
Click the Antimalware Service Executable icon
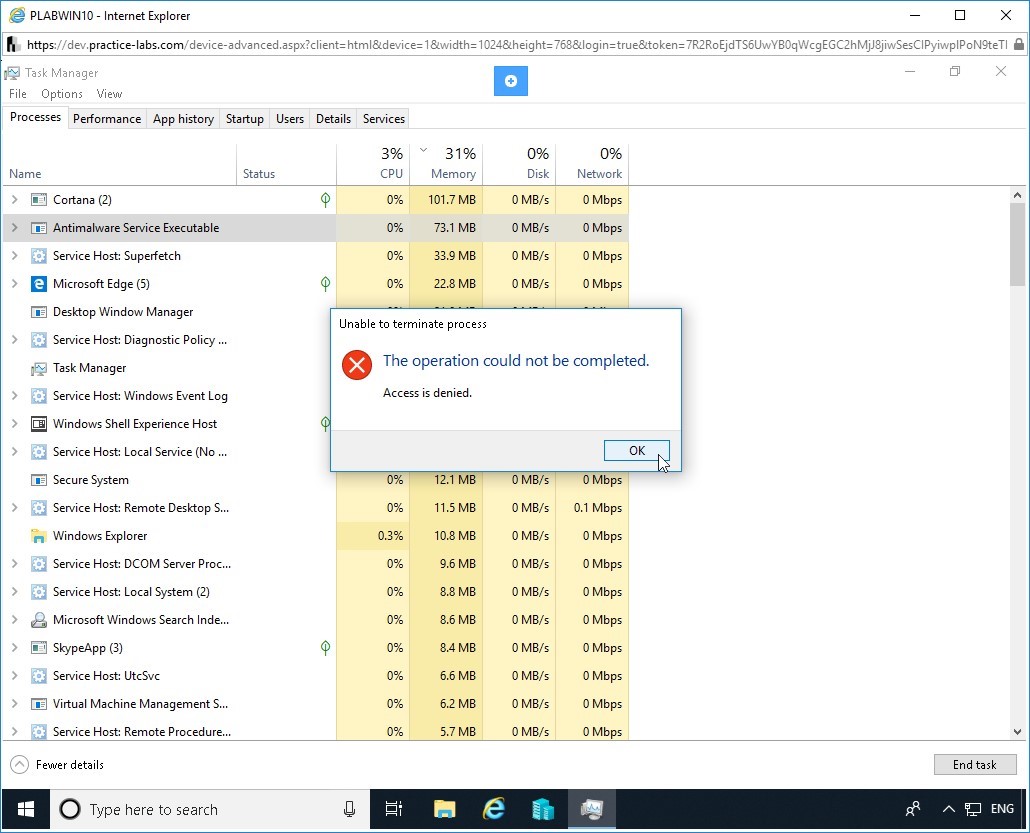[39, 228]
